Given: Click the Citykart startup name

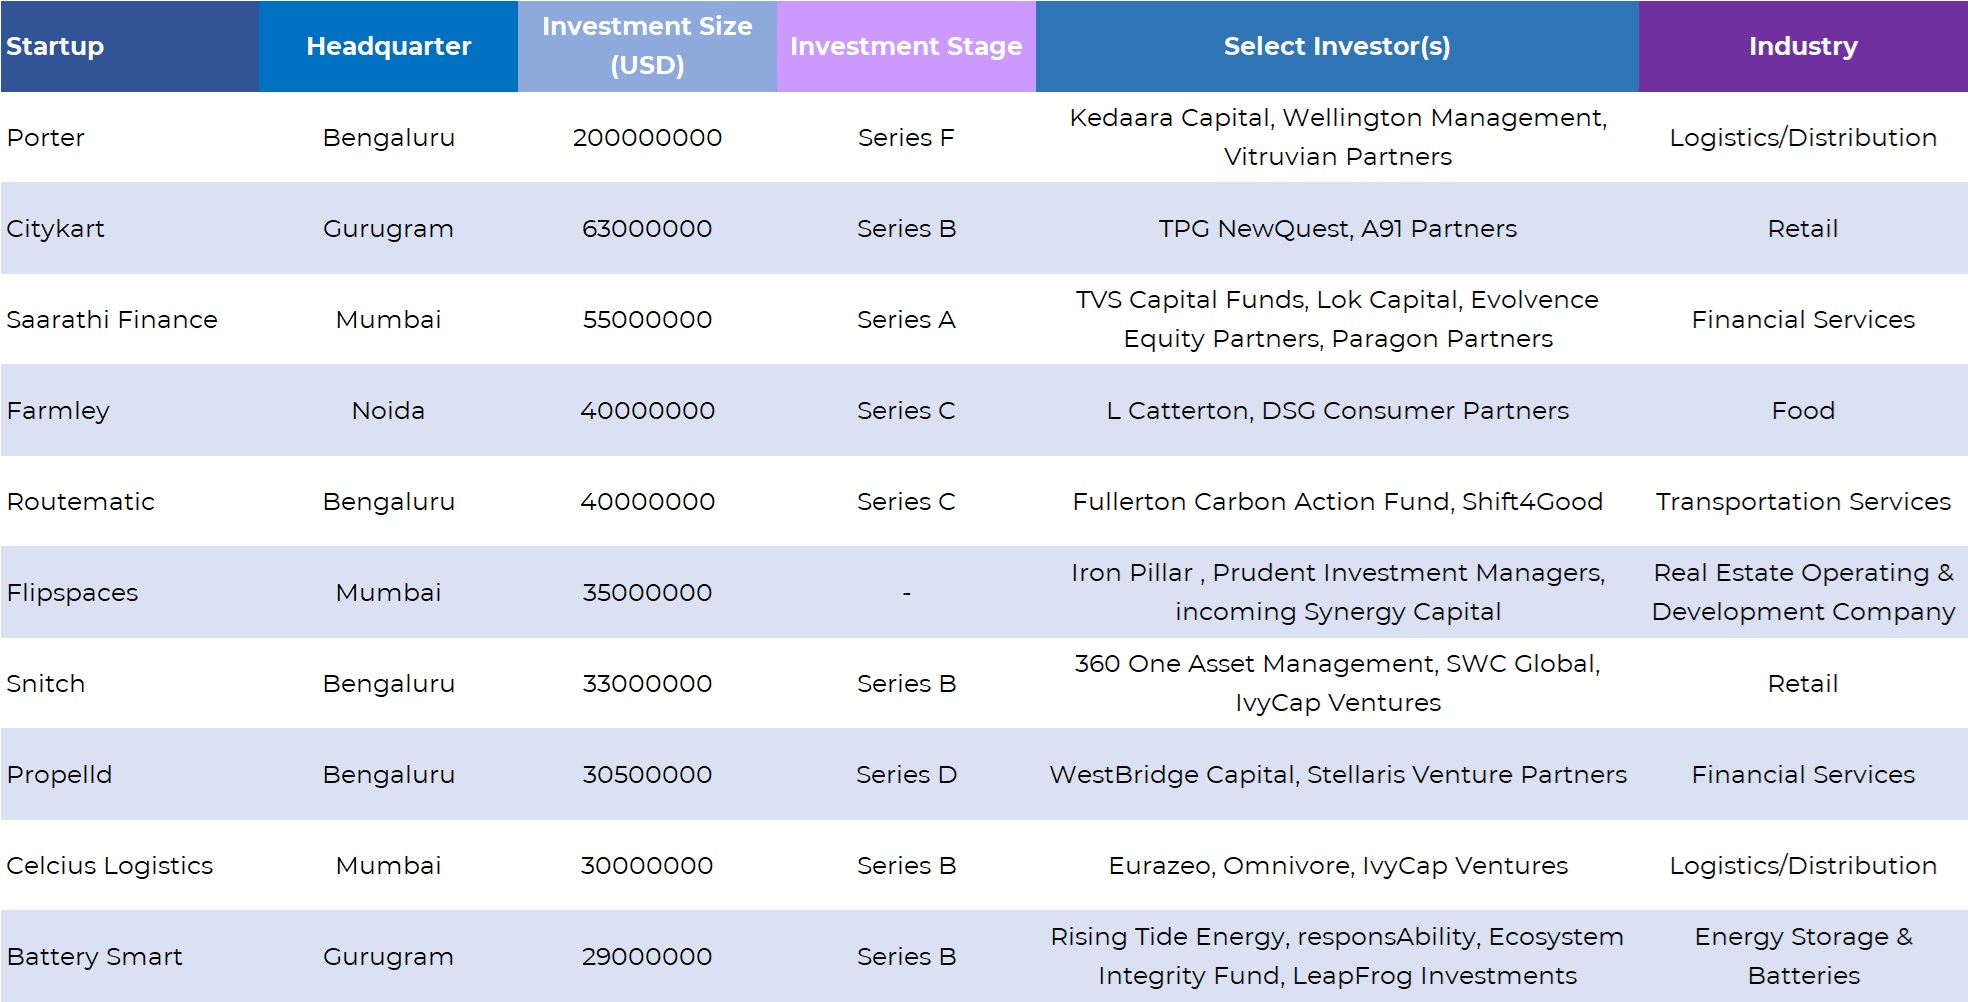Looking at the screenshot, I should pos(56,228).
